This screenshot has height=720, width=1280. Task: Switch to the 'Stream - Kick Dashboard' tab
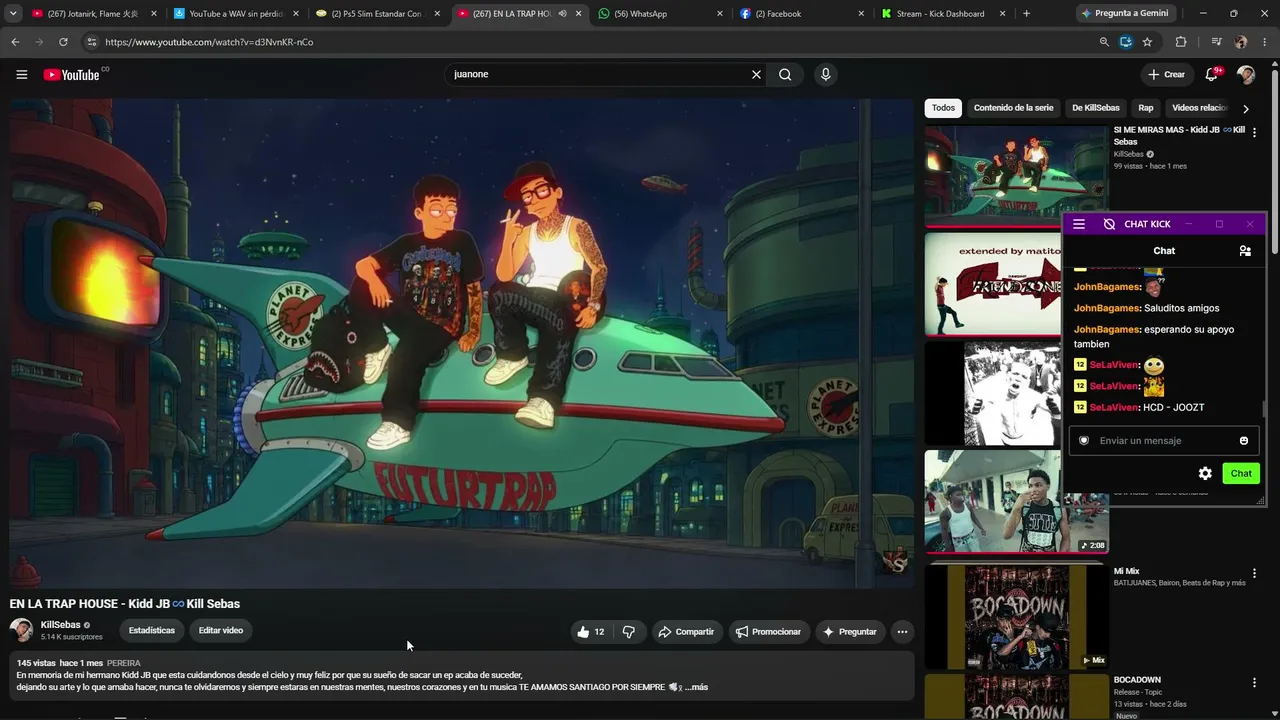coord(944,14)
